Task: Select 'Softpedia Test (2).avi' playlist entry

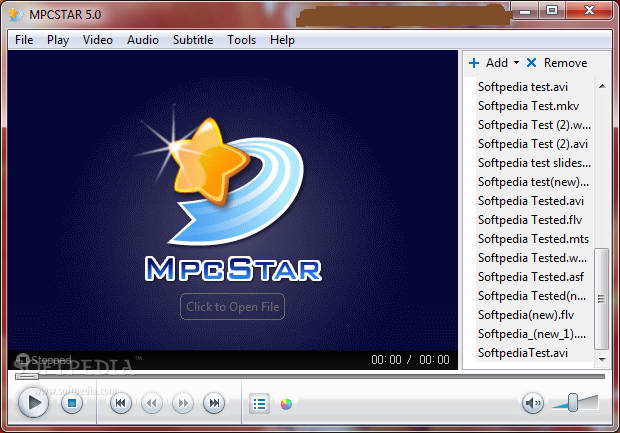Action: pyautogui.click(x=534, y=144)
